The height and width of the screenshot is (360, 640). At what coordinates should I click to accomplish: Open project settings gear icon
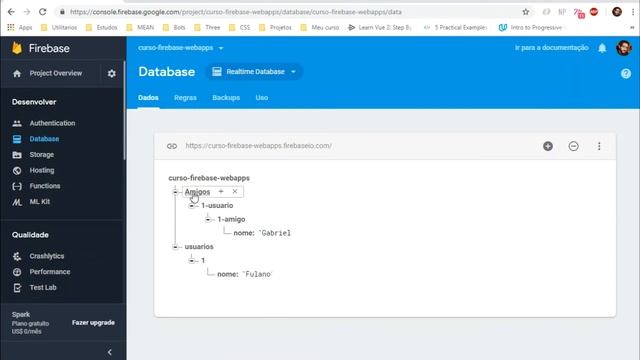(111, 73)
